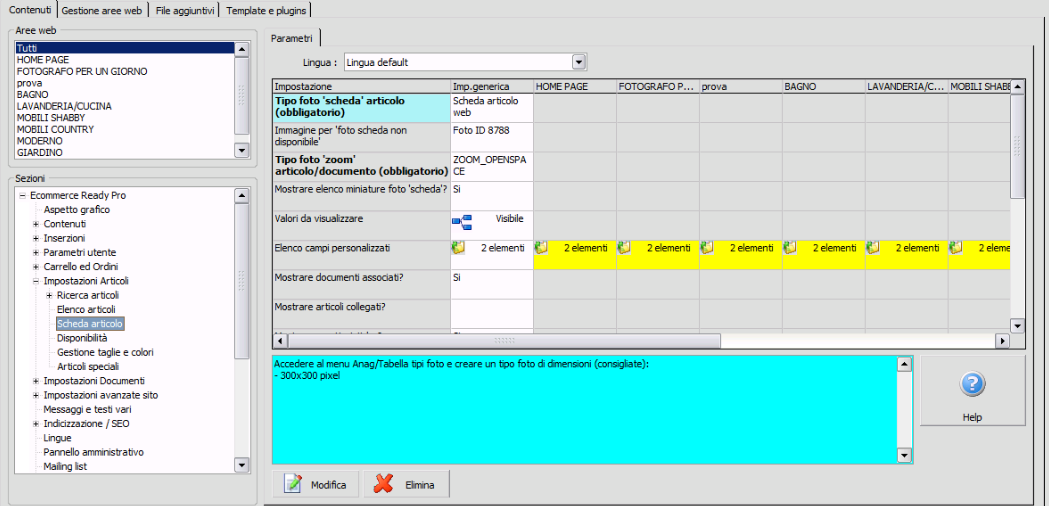This screenshot has width=1049, height=506.
Task: Click folder icon in MOBILI SHABBY column cell
Action: point(956,248)
